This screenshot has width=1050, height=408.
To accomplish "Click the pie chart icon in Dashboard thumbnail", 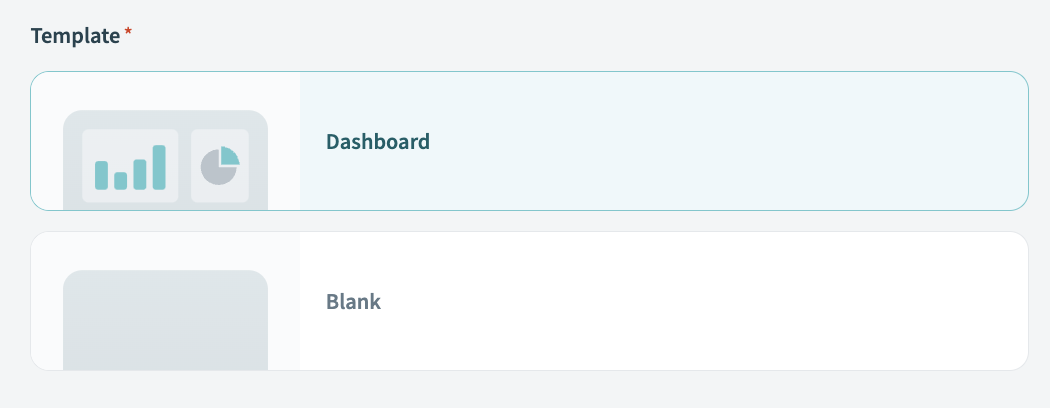I will pos(220,166).
